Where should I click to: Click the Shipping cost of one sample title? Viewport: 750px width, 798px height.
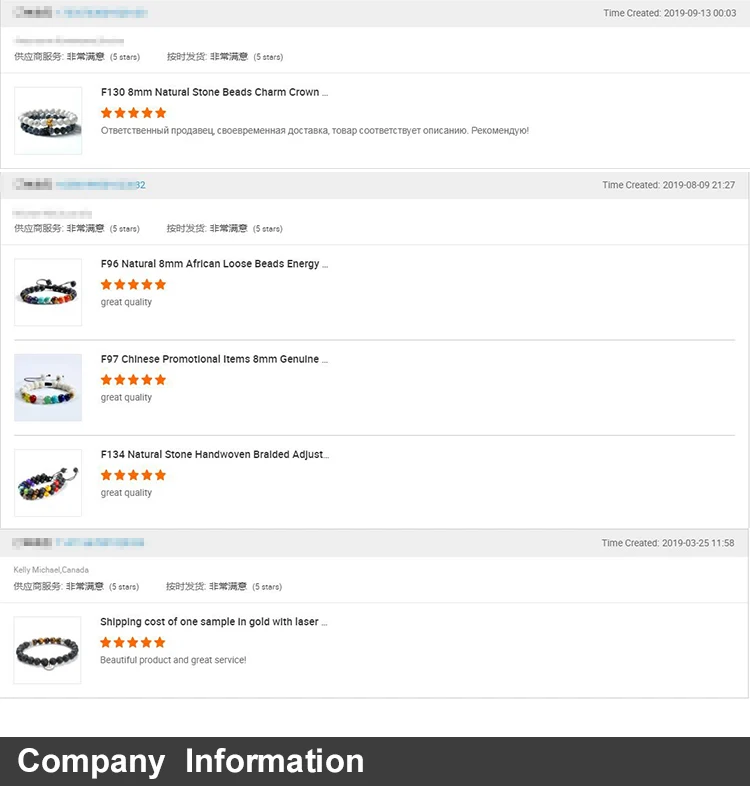213,622
